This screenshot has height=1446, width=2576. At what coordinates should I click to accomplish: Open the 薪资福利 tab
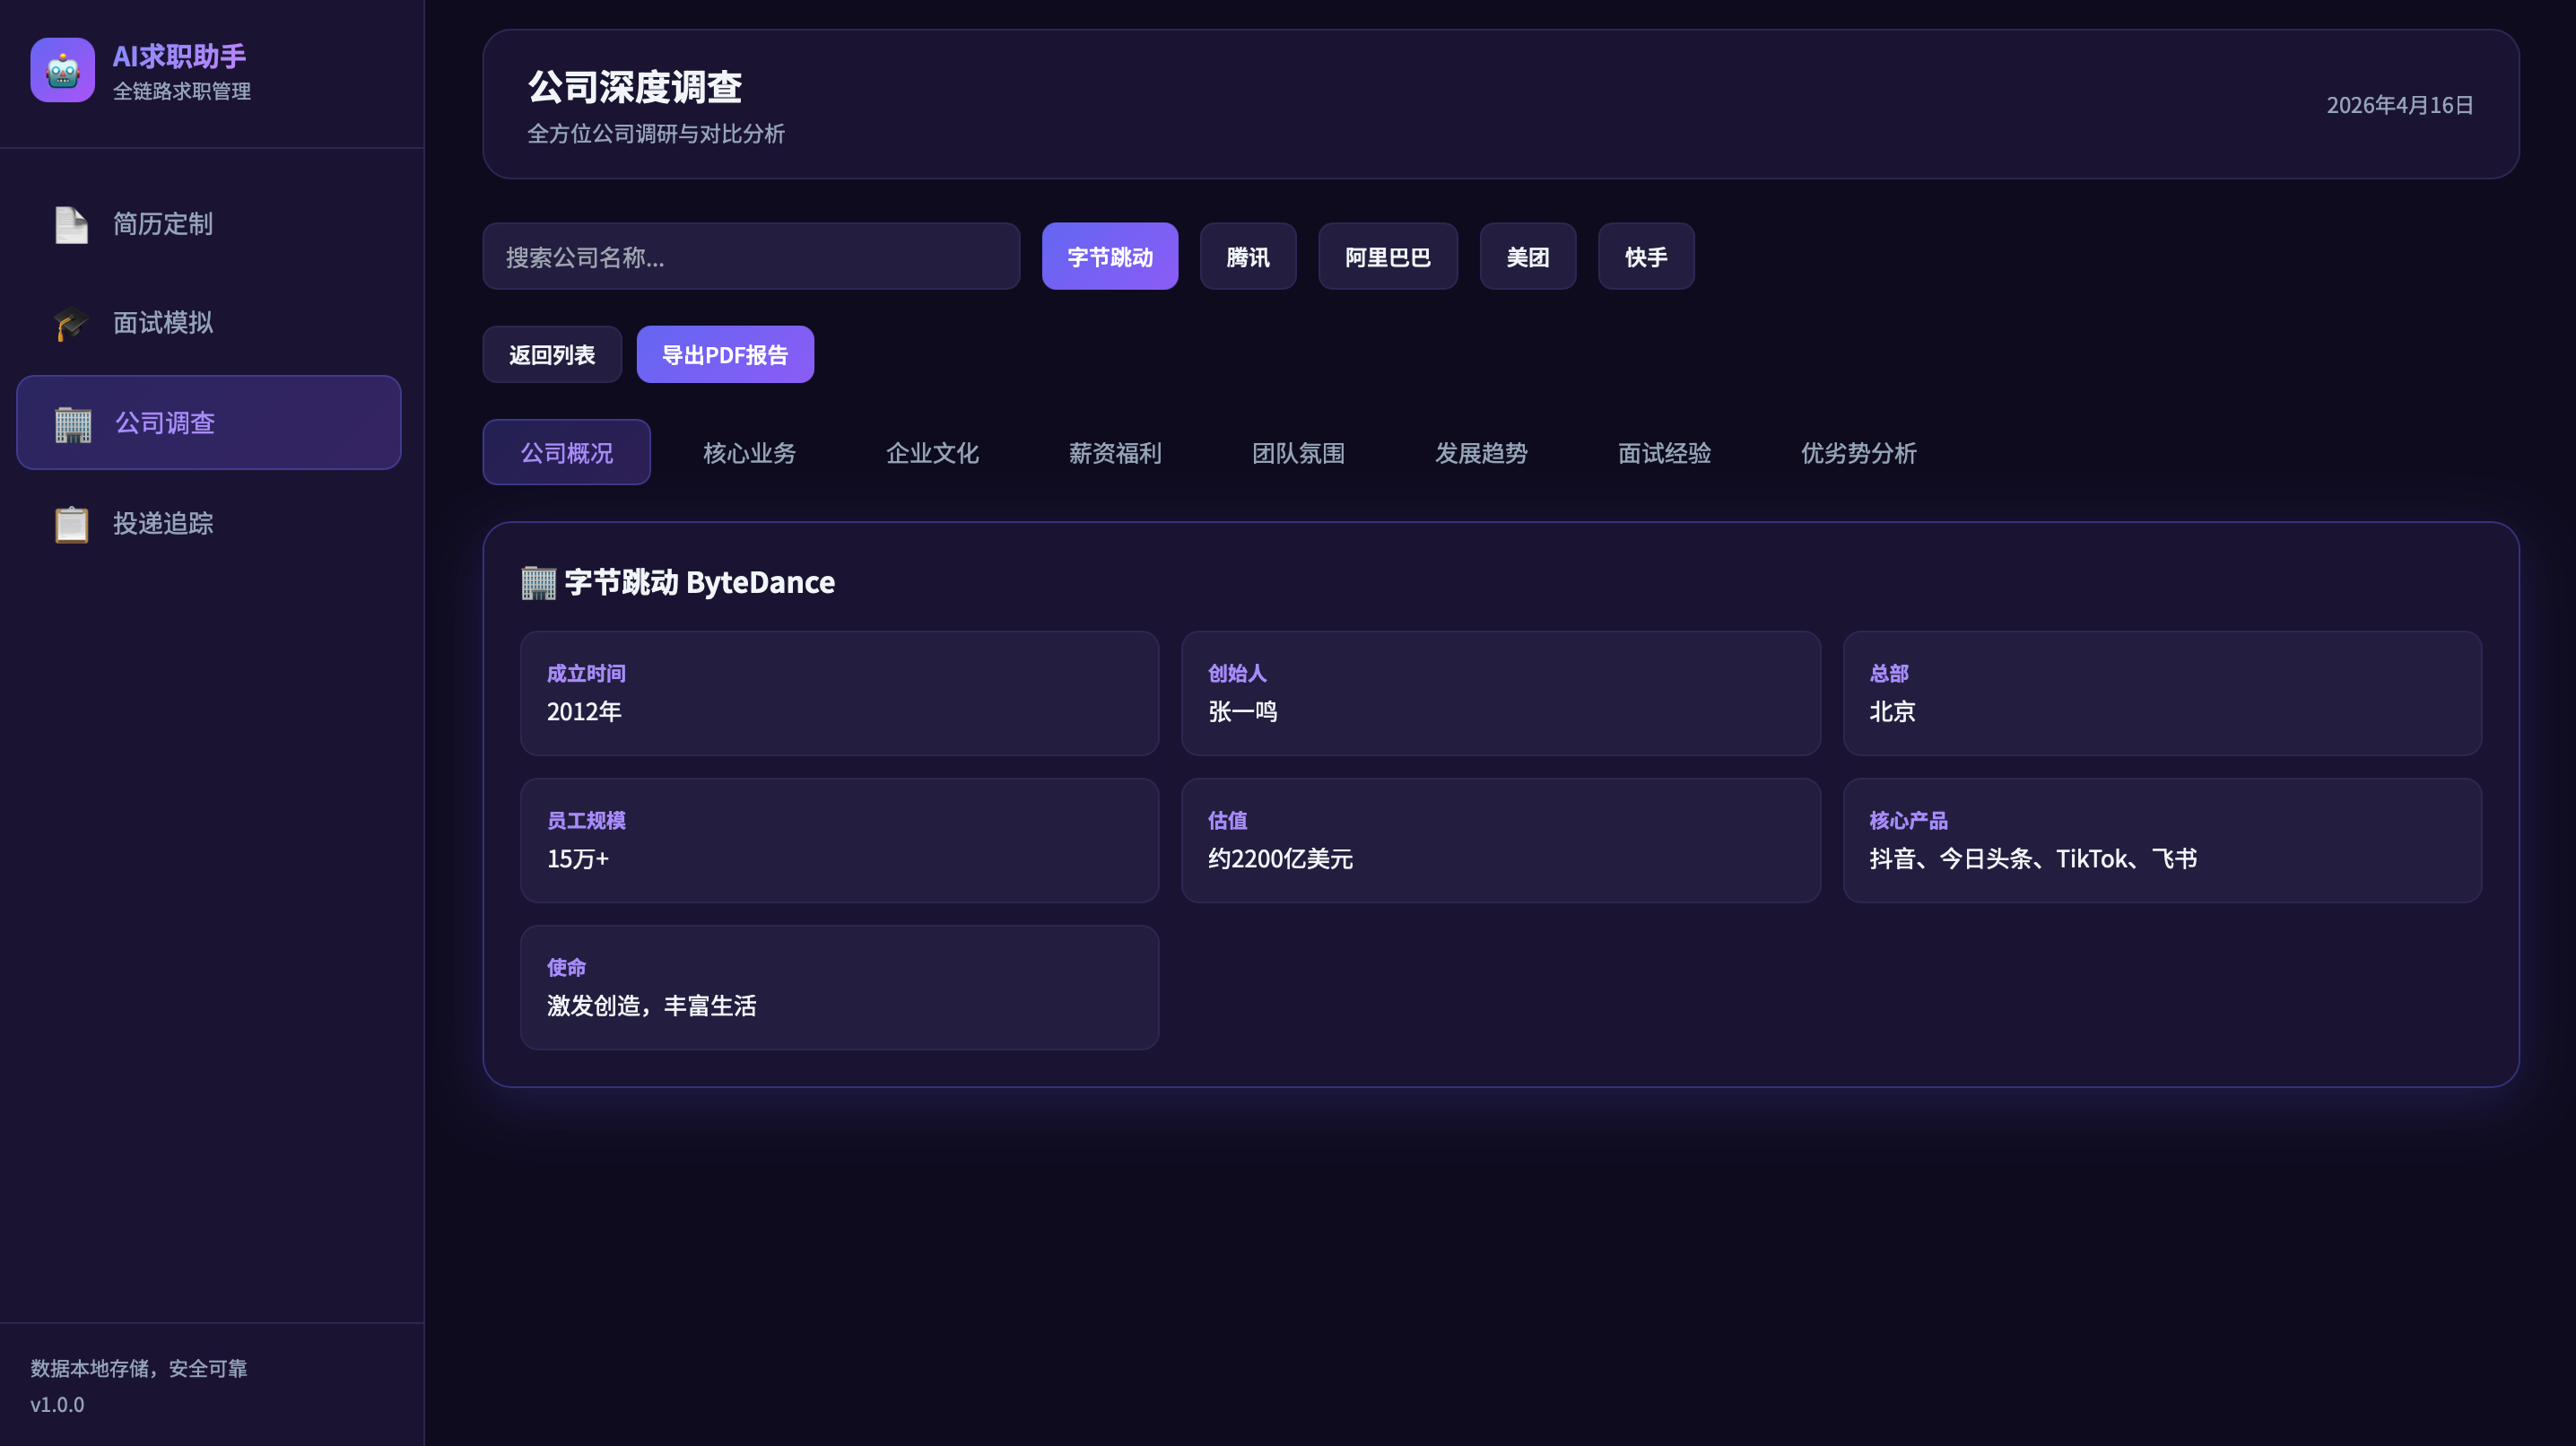pyautogui.click(x=1114, y=453)
